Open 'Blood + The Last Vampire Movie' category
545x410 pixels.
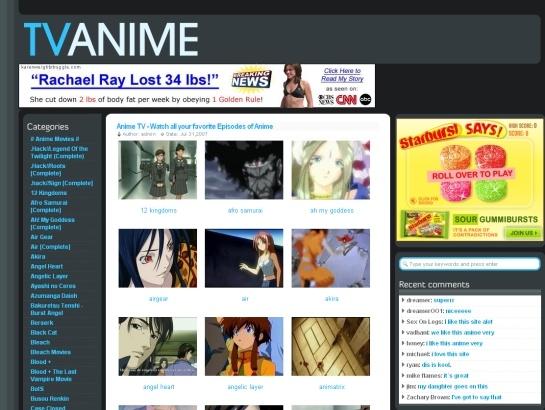point(53,375)
